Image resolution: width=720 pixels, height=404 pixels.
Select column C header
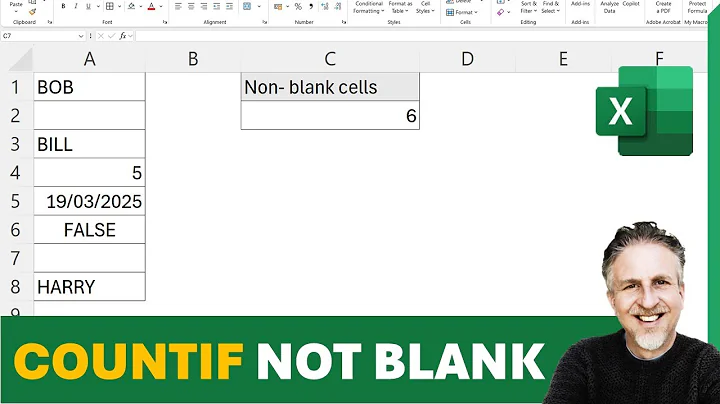tap(330, 59)
